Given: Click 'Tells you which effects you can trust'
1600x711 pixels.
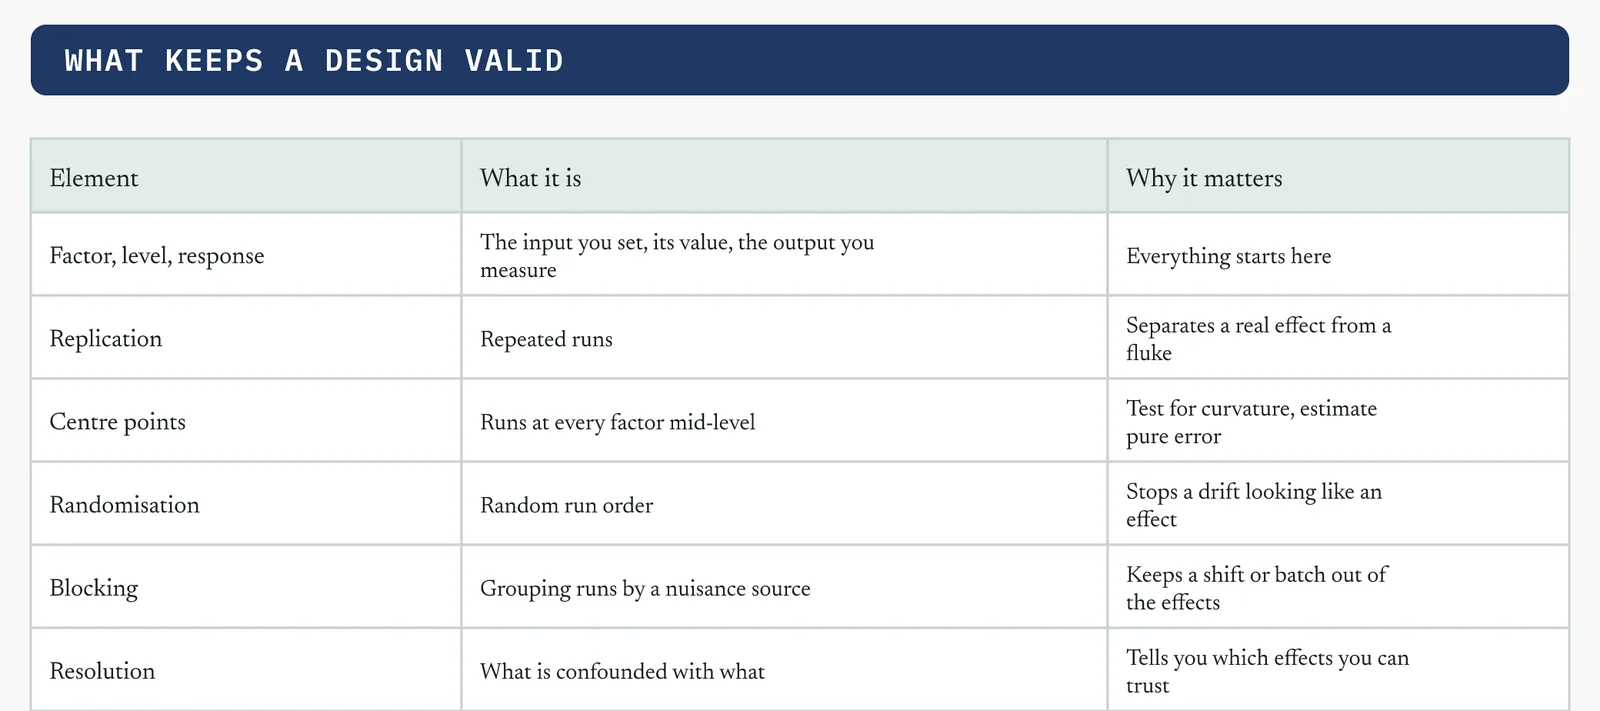Looking at the screenshot, I should tap(1268, 671).
